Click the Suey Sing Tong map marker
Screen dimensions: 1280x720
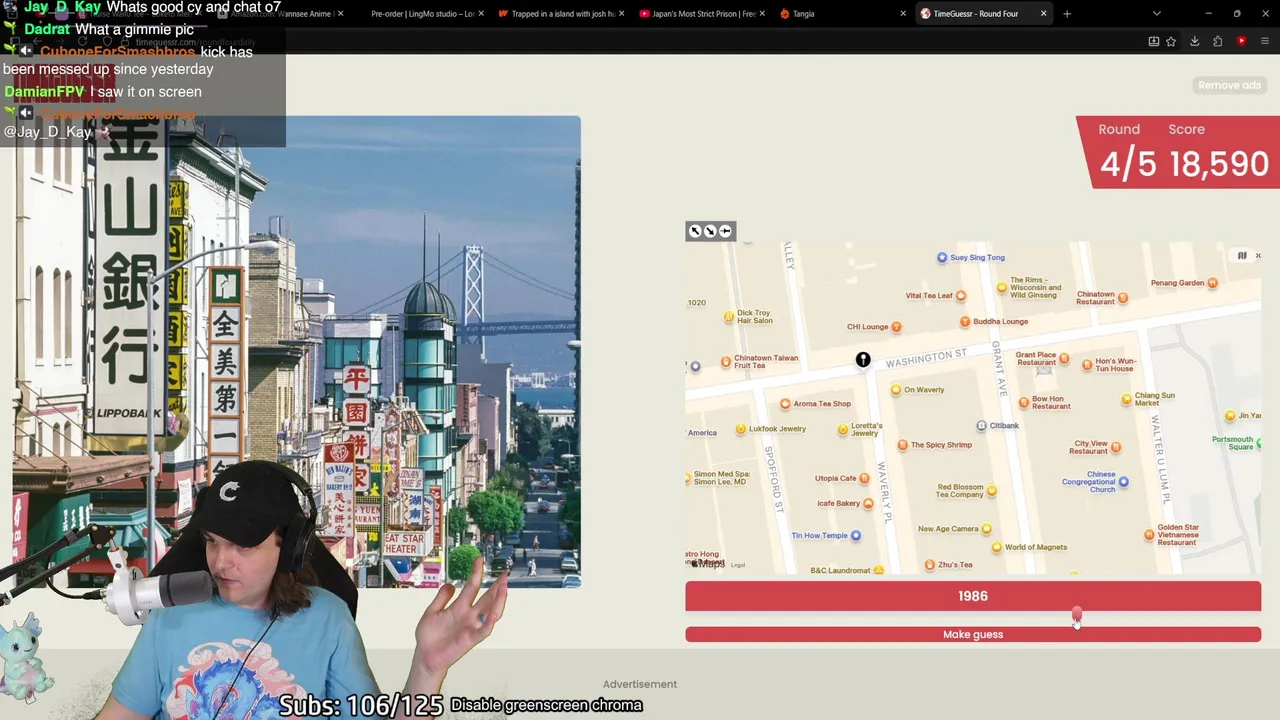click(x=942, y=258)
